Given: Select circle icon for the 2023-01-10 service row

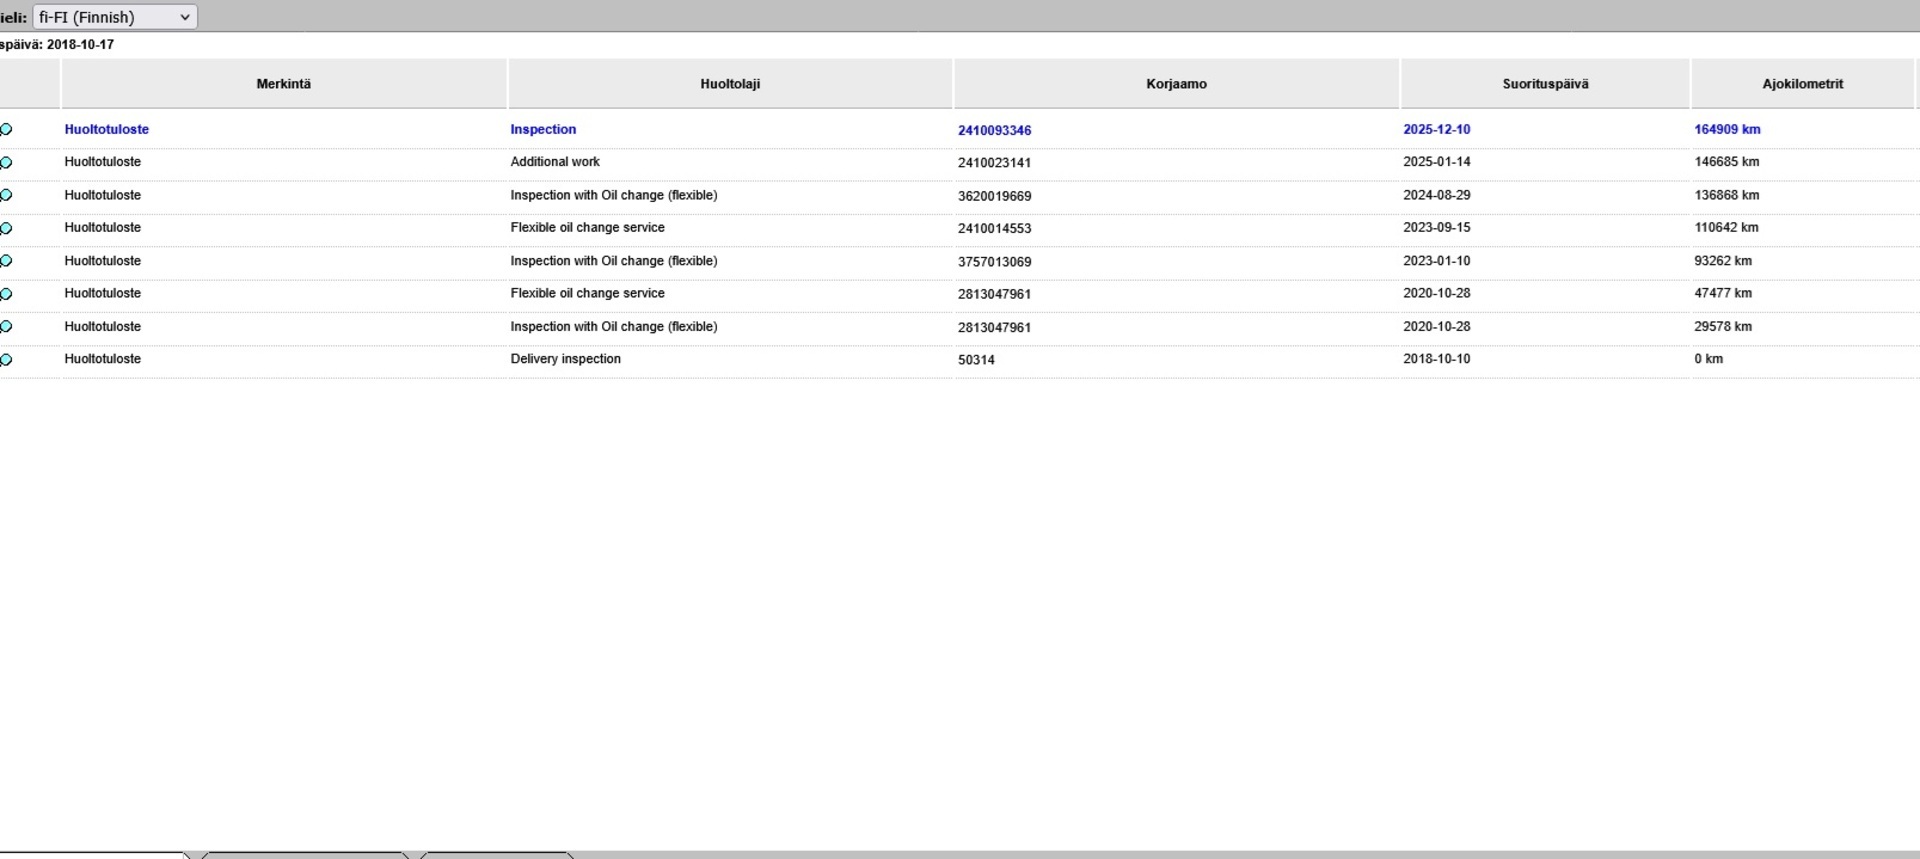Looking at the screenshot, I should pyautogui.click(x=7, y=261).
